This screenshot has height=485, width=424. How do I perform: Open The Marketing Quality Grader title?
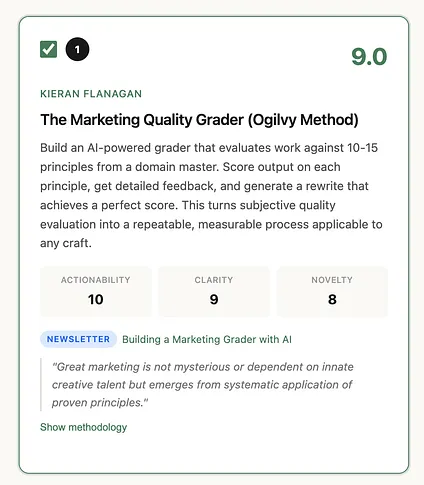tap(199, 120)
